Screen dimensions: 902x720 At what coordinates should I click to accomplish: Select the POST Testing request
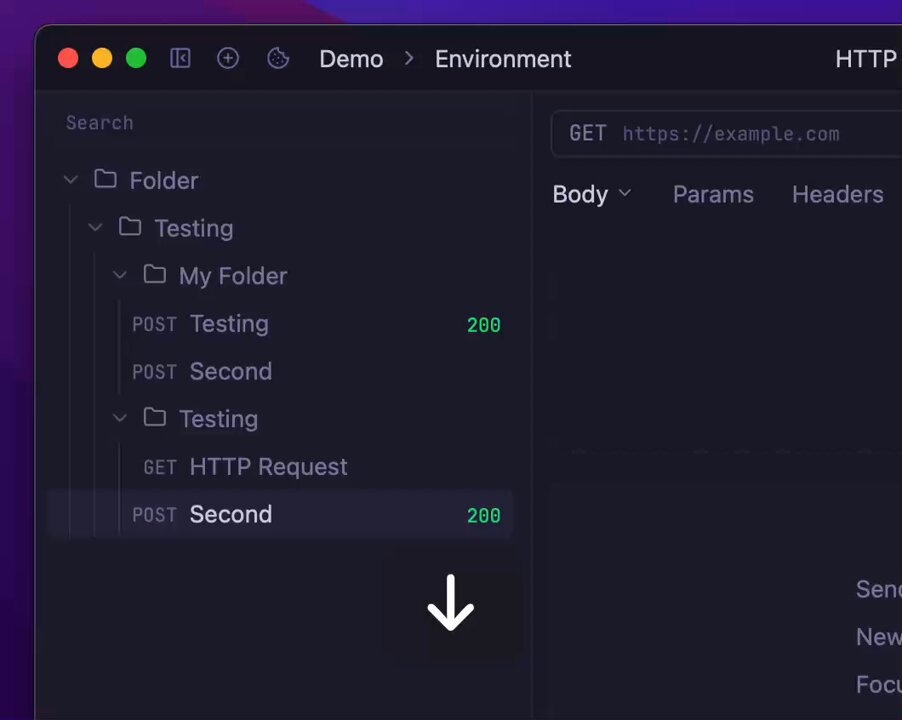pos(280,324)
